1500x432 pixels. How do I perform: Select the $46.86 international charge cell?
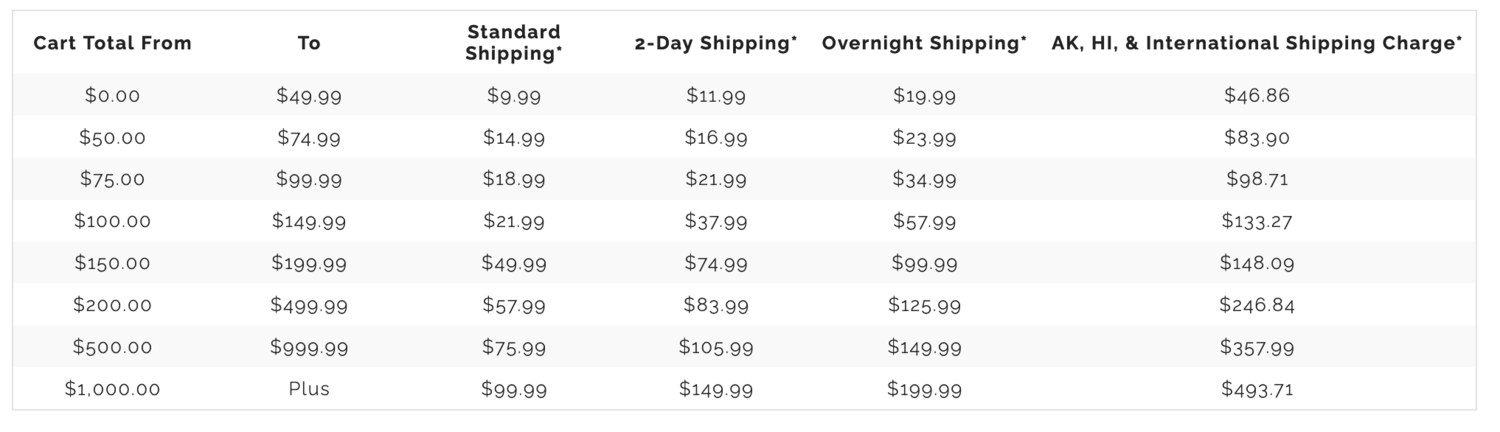[1257, 96]
